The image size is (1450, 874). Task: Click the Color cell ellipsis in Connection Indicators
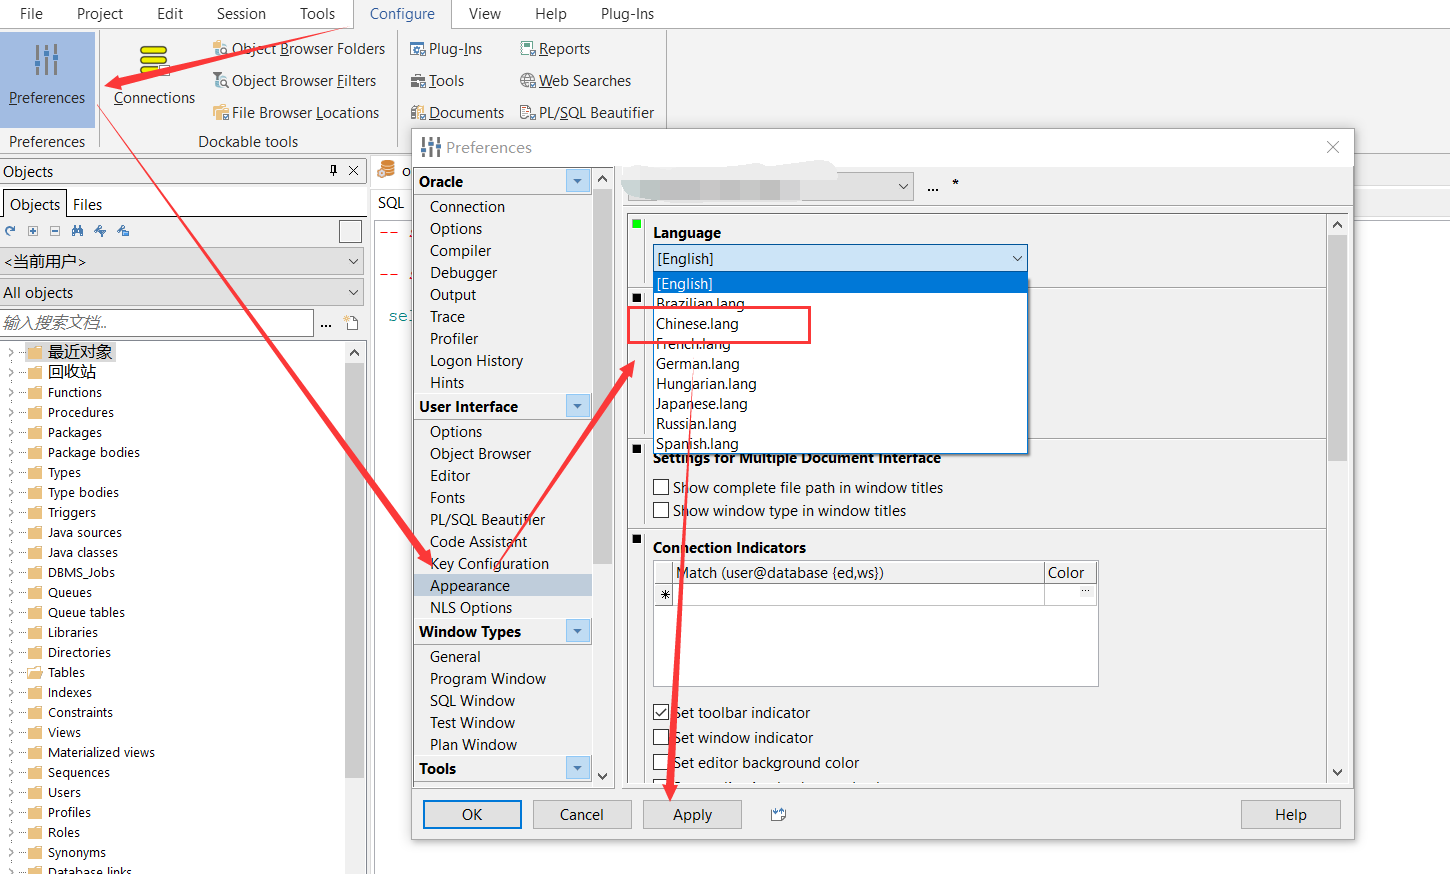click(1085, 594)
